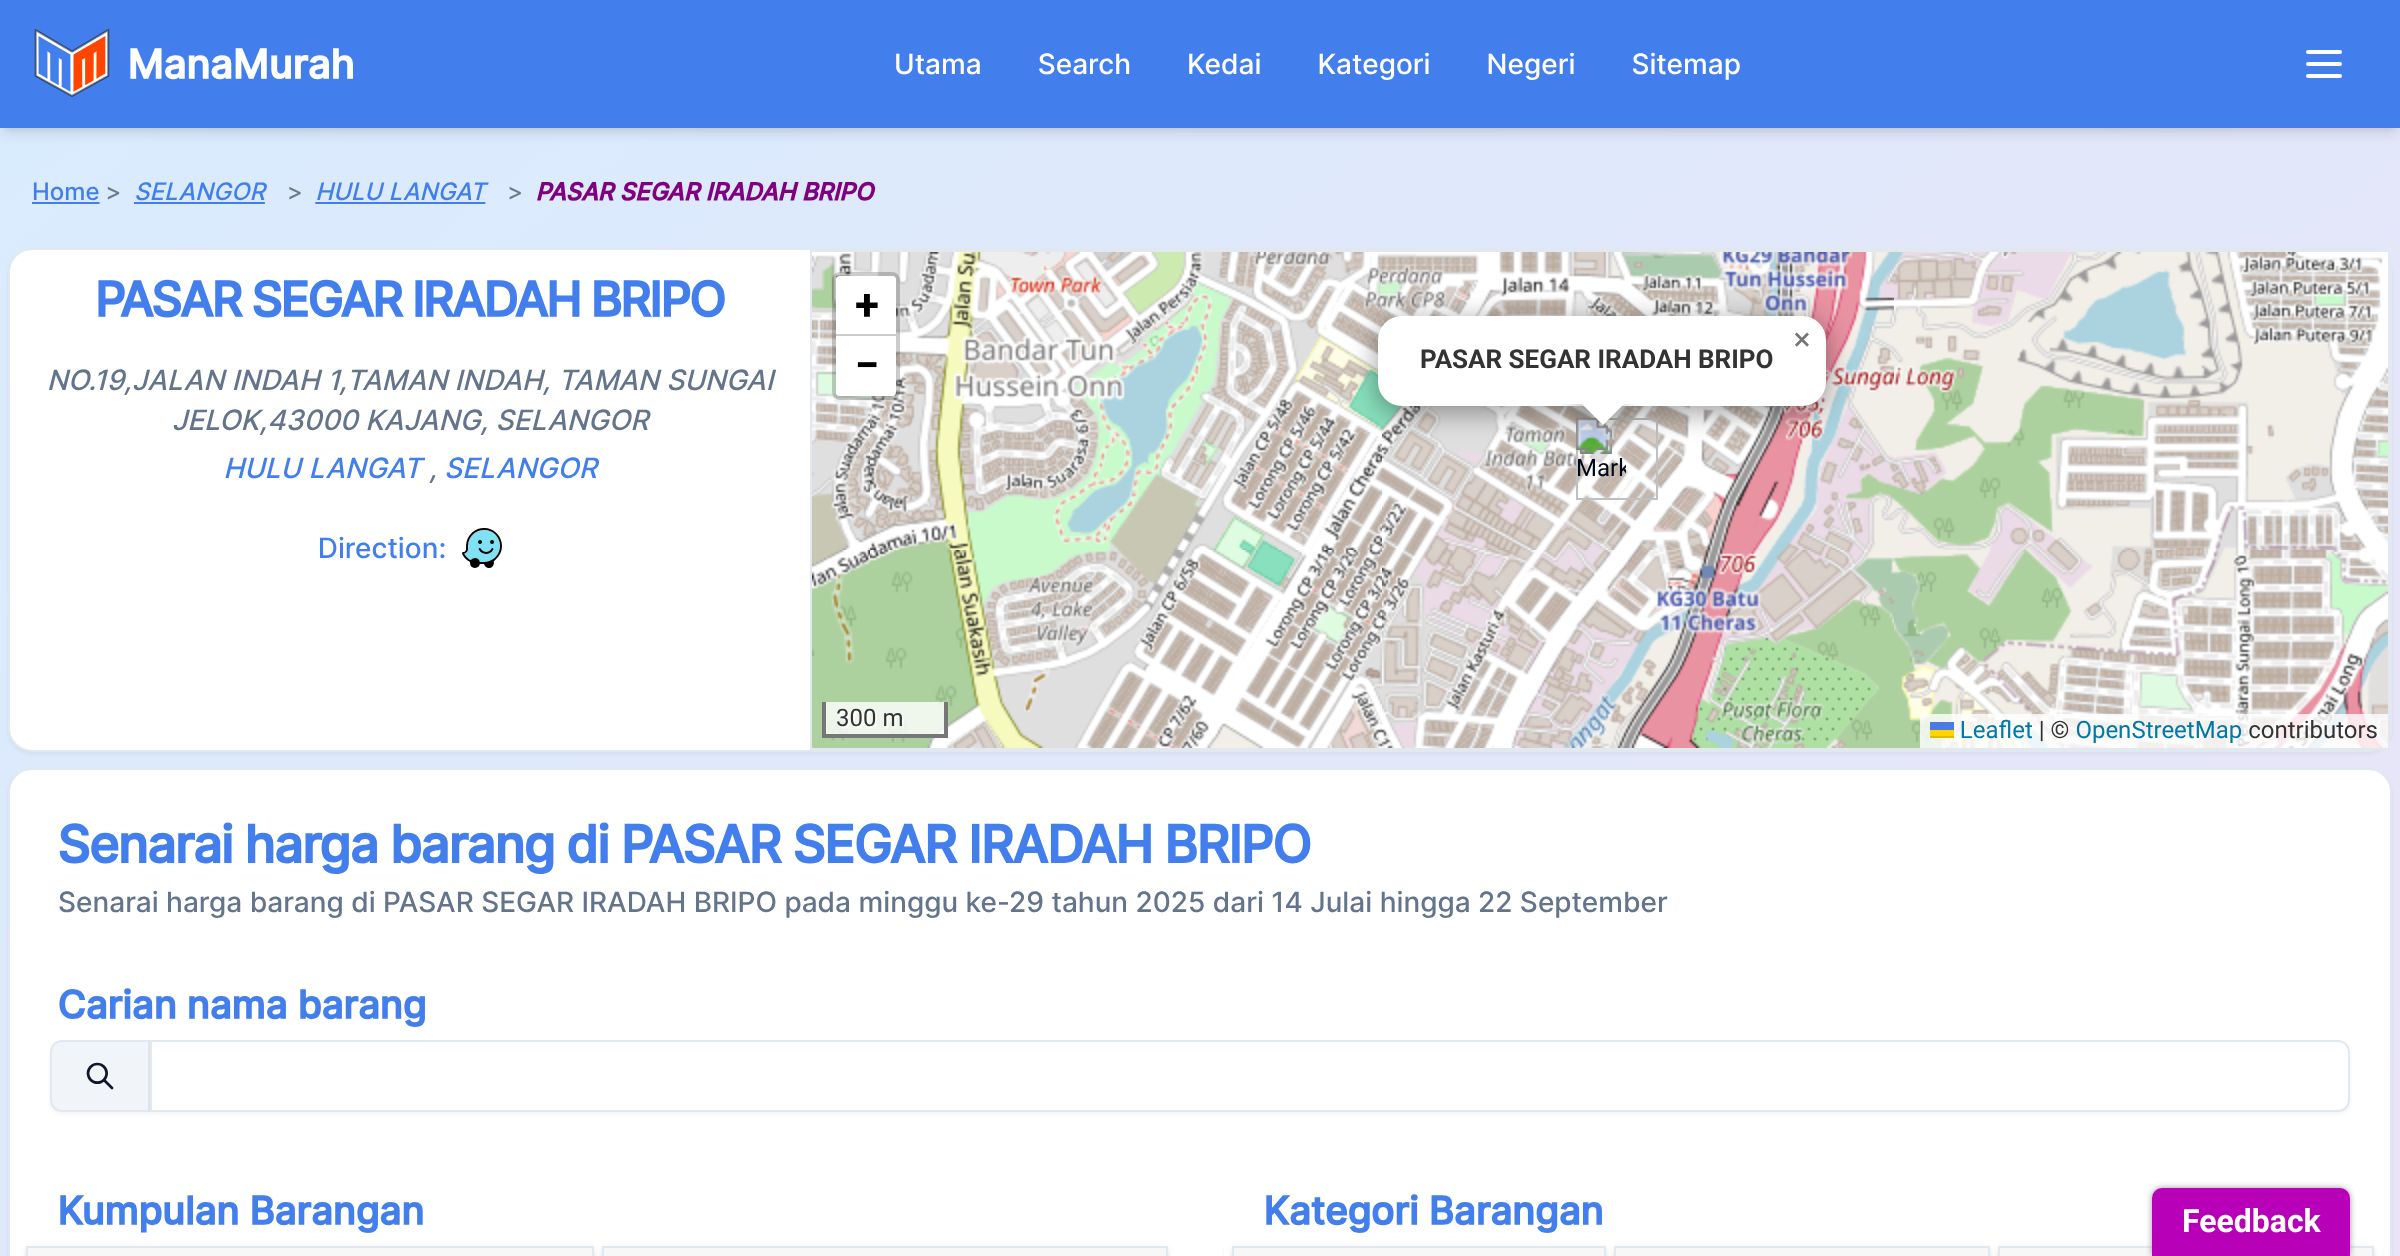
Task: Zoom in on the map
Action: pyautogui.click(x=866, y=305)
